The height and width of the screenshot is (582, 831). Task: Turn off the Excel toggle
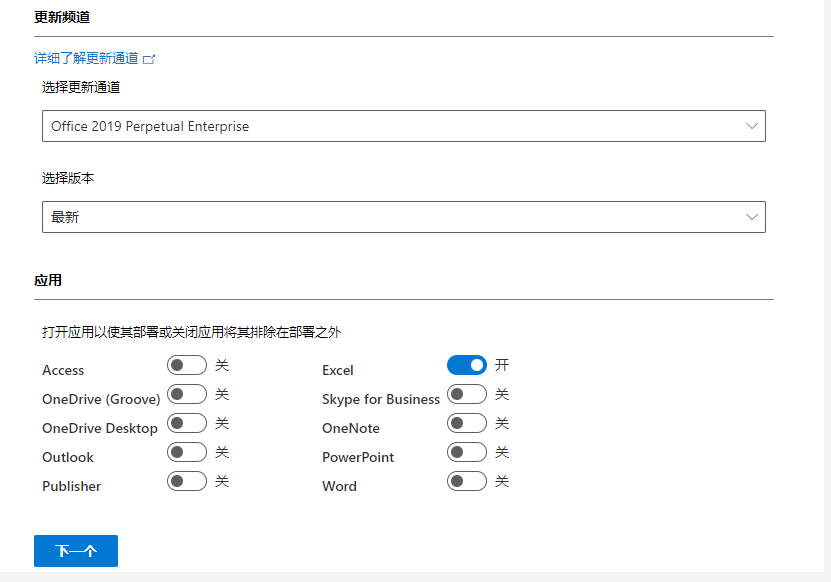coord(467,365)
